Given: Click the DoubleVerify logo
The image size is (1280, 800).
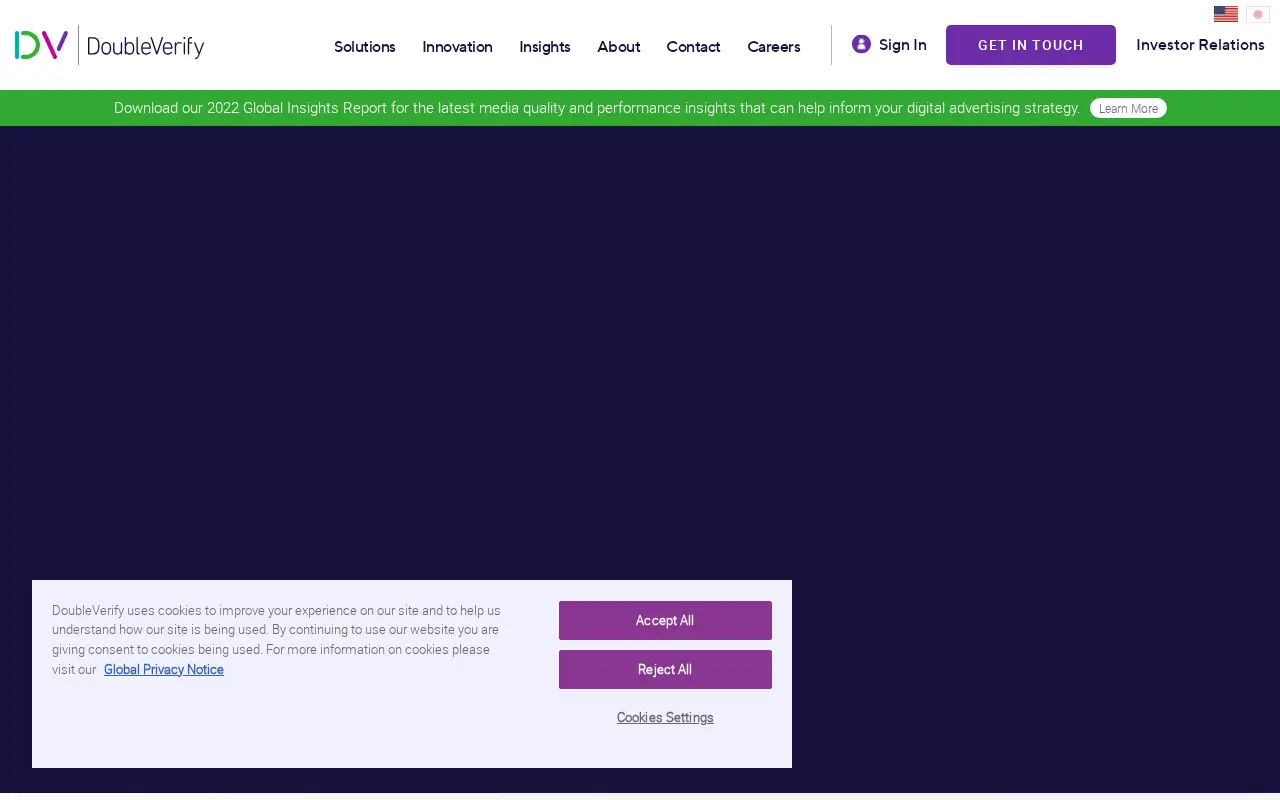Looking at the screenshot, I should (x=110, y=45).
